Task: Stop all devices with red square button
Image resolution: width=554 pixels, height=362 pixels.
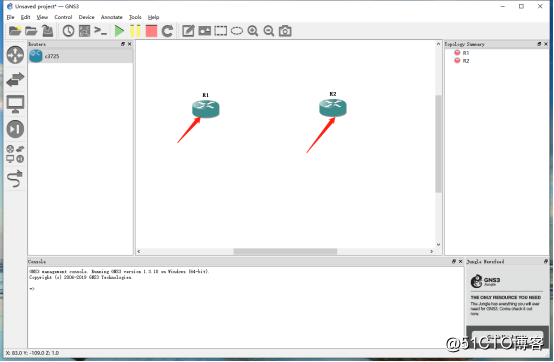Action: 151,31
